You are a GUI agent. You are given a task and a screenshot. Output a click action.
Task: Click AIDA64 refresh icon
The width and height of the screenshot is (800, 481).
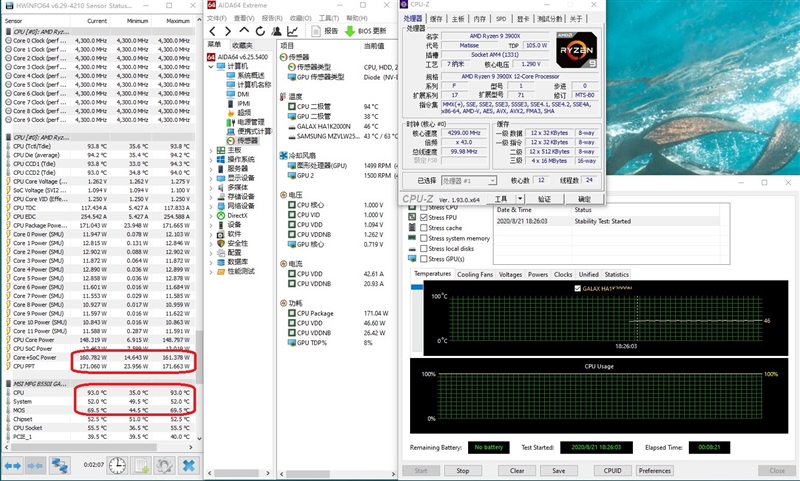(x=260, y=31)
